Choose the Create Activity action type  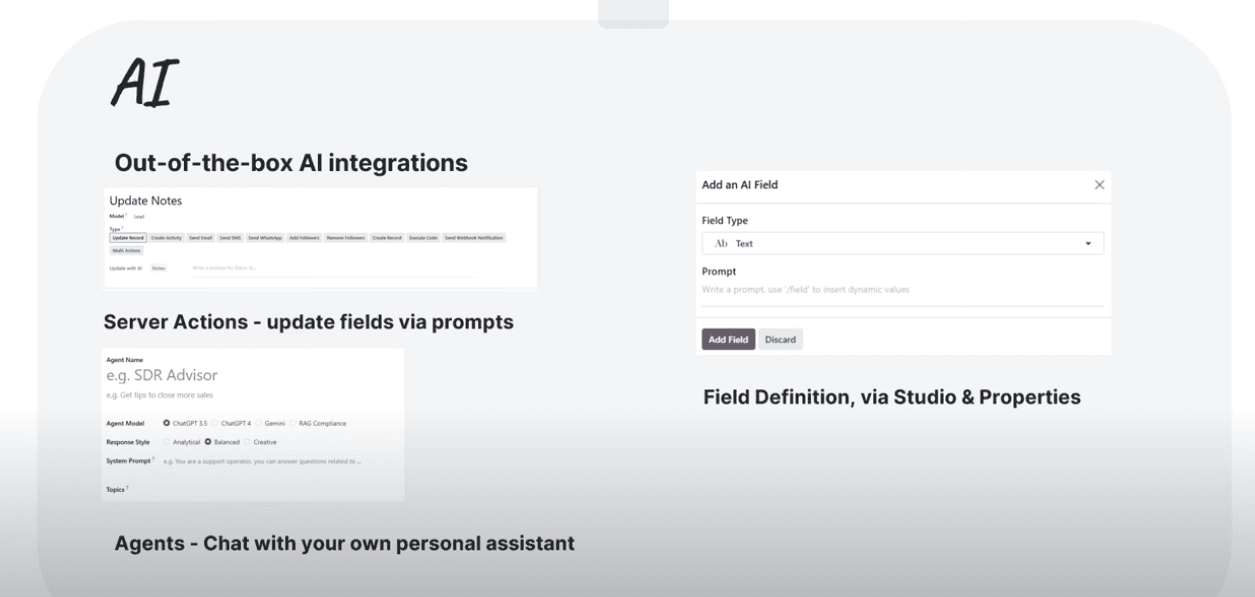pyautogui.click(x=166, y=238)
